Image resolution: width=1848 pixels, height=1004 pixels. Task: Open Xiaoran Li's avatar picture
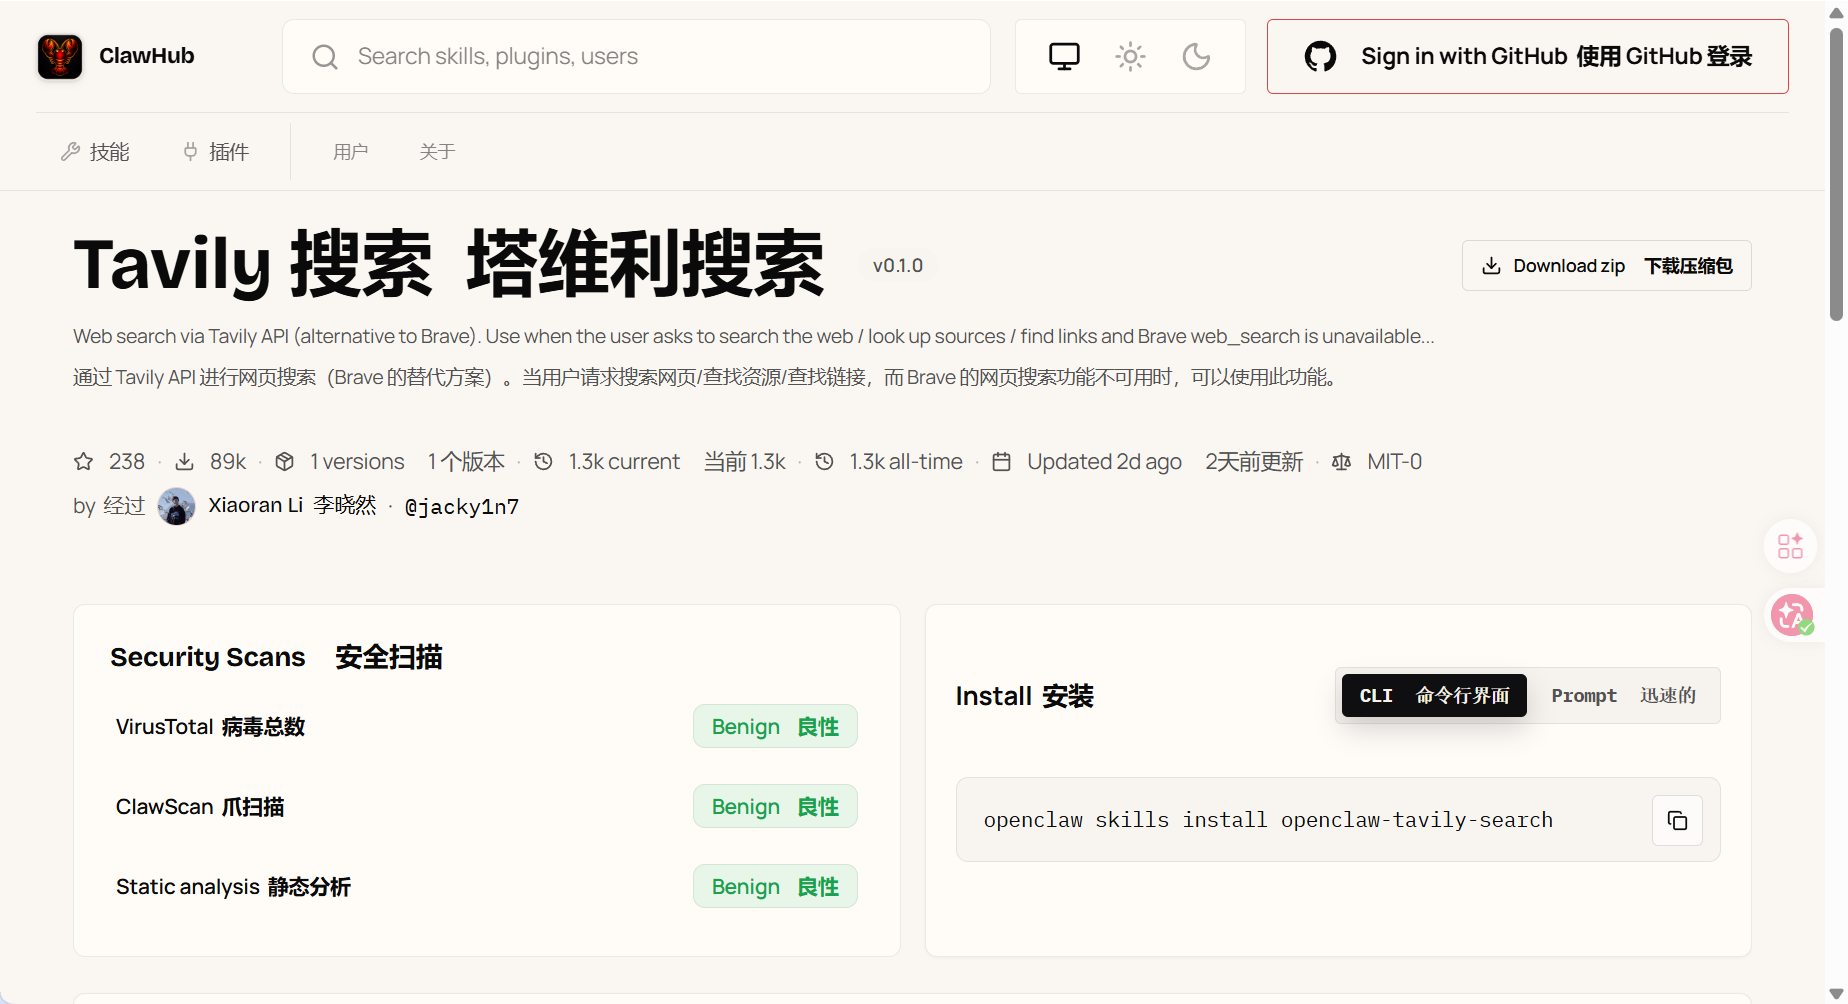tap(177, 506)
